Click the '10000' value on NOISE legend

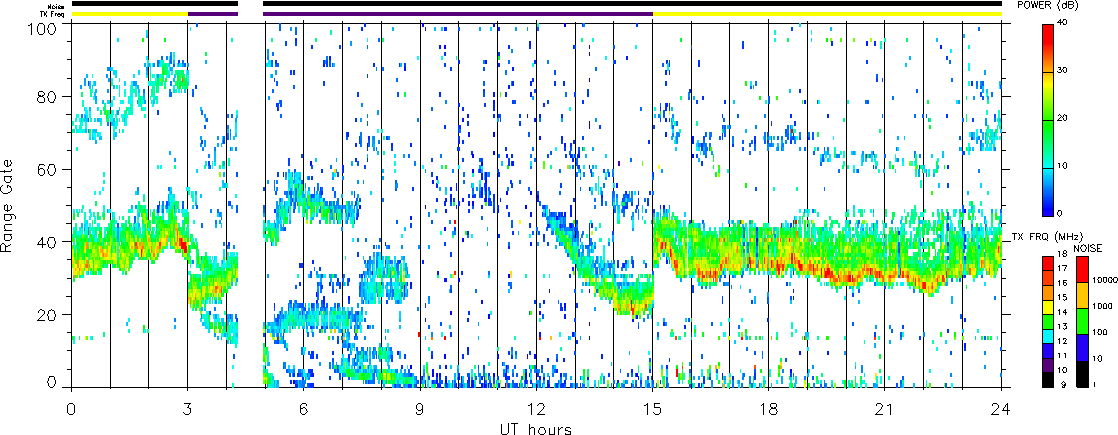click(1104, 280)
